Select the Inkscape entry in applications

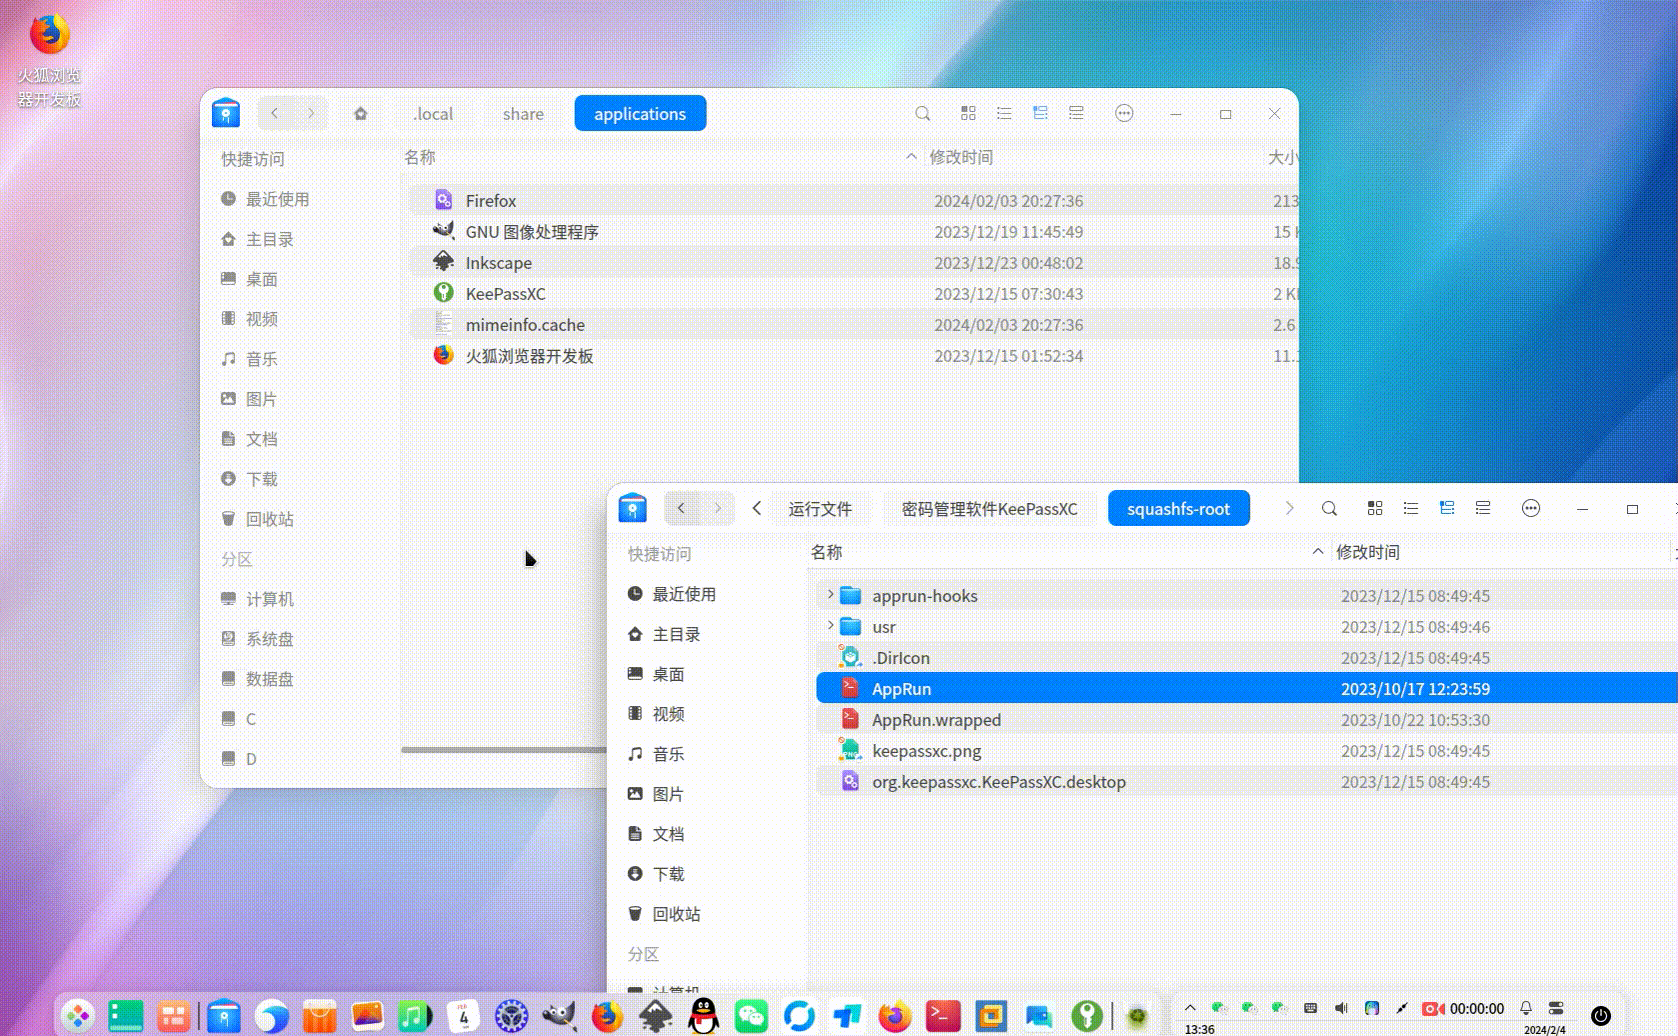click(853, 262)
